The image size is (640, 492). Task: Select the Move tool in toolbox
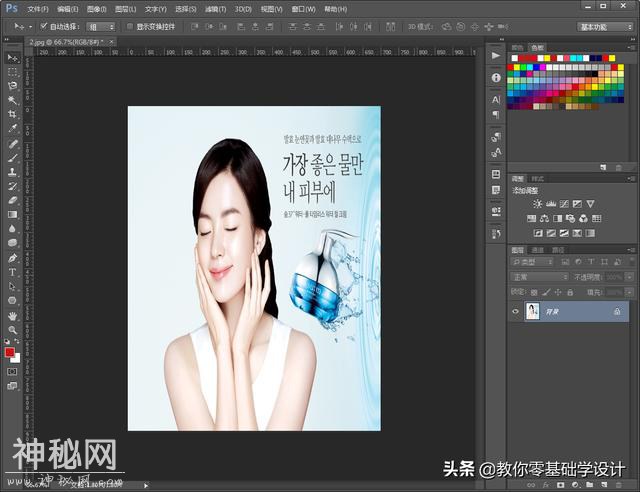coord(13,58)
